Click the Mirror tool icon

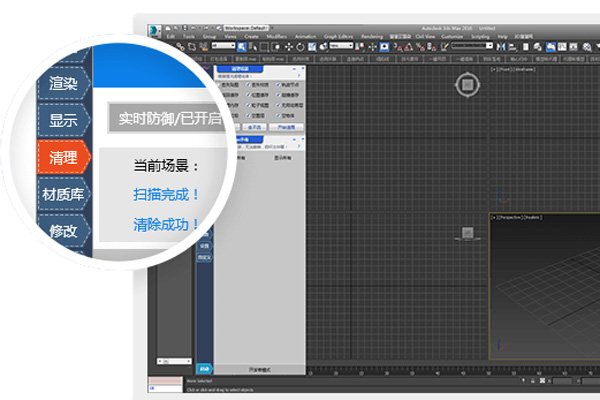pos(501,46)
